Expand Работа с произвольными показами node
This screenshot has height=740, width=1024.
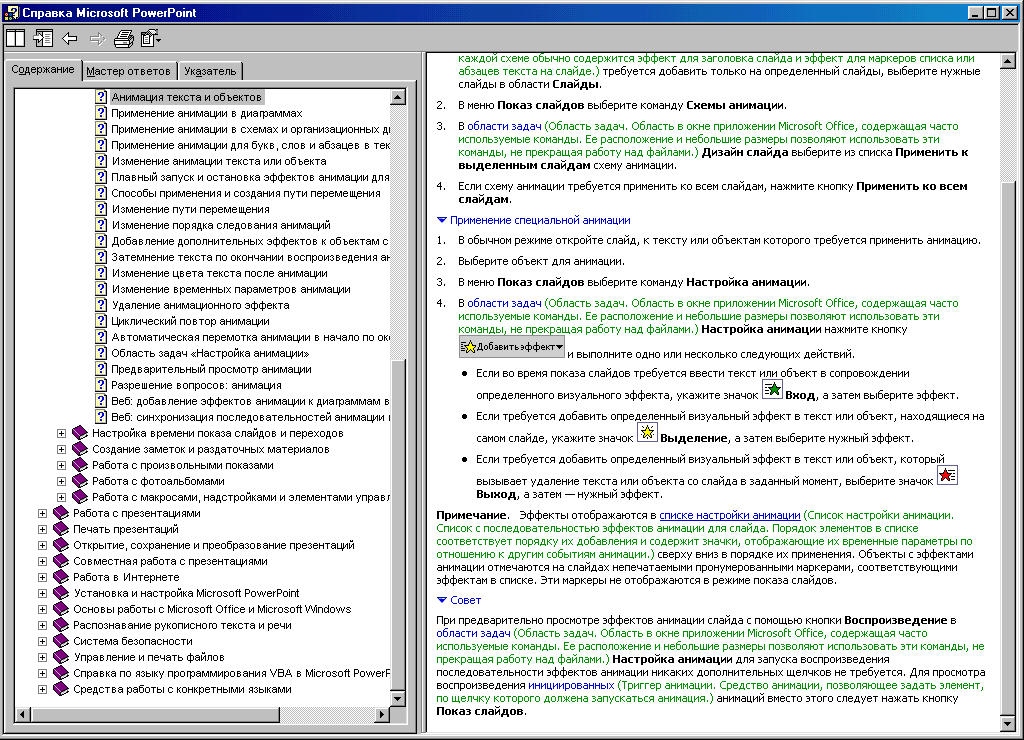click(61, 465)
